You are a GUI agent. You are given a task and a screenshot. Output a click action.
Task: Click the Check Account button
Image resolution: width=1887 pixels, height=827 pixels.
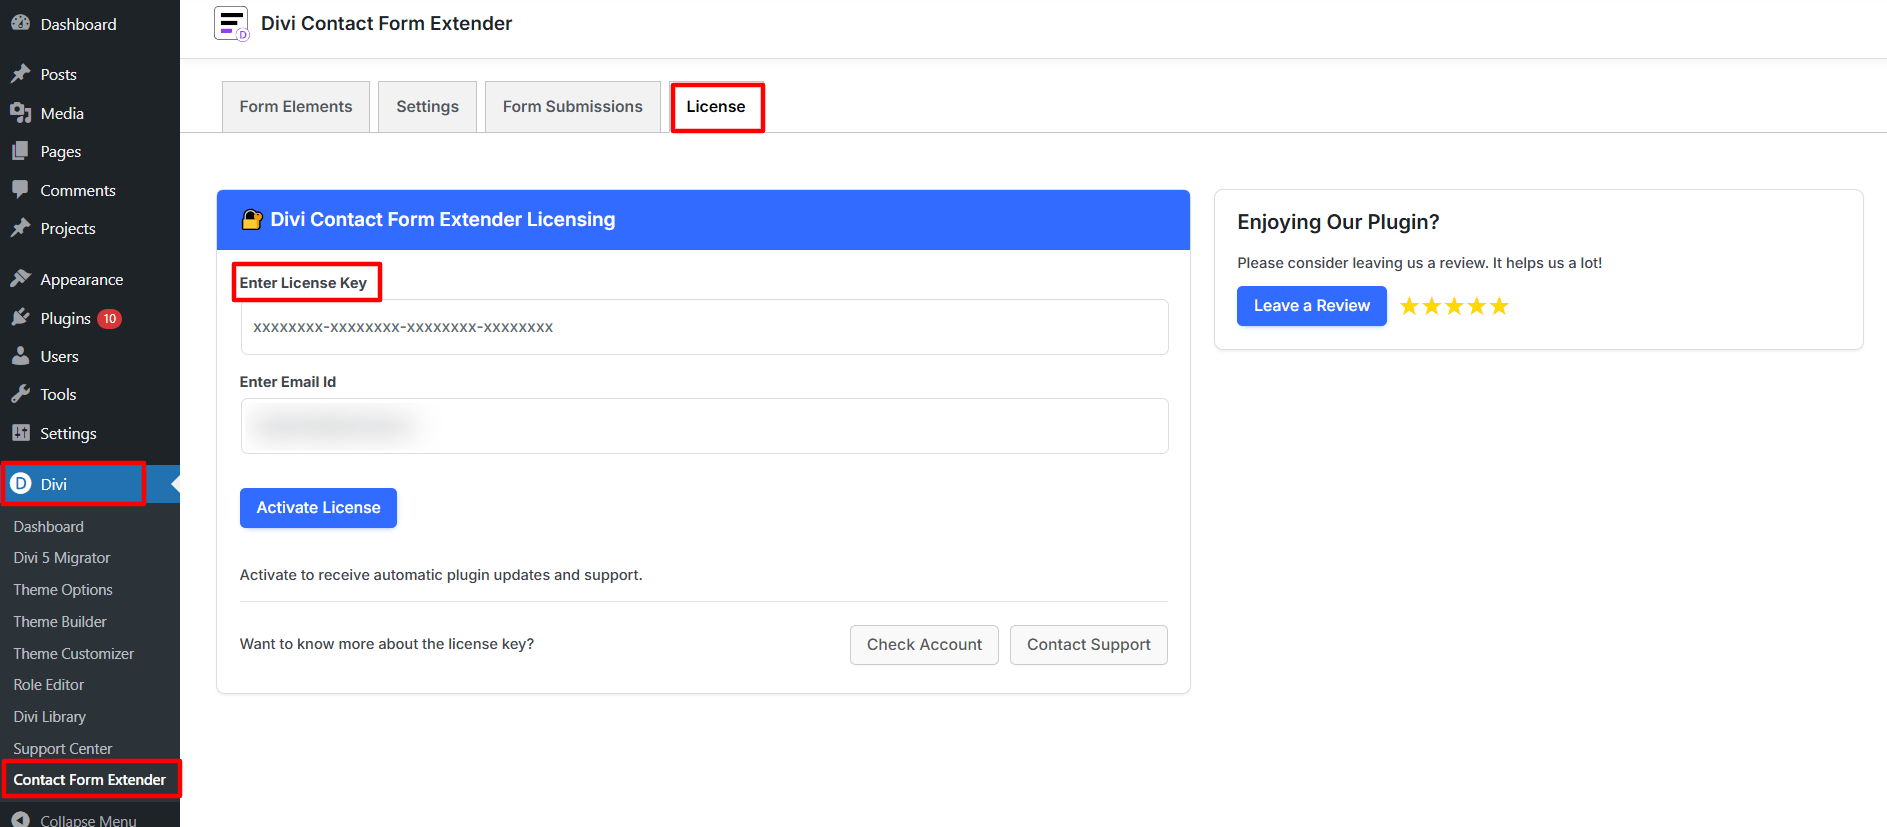(924, 645)
